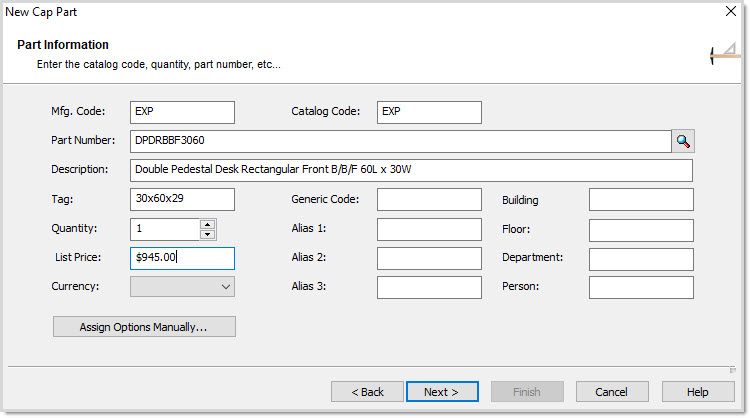Increase quantity with the up spinner arrow

pos(208,224)
